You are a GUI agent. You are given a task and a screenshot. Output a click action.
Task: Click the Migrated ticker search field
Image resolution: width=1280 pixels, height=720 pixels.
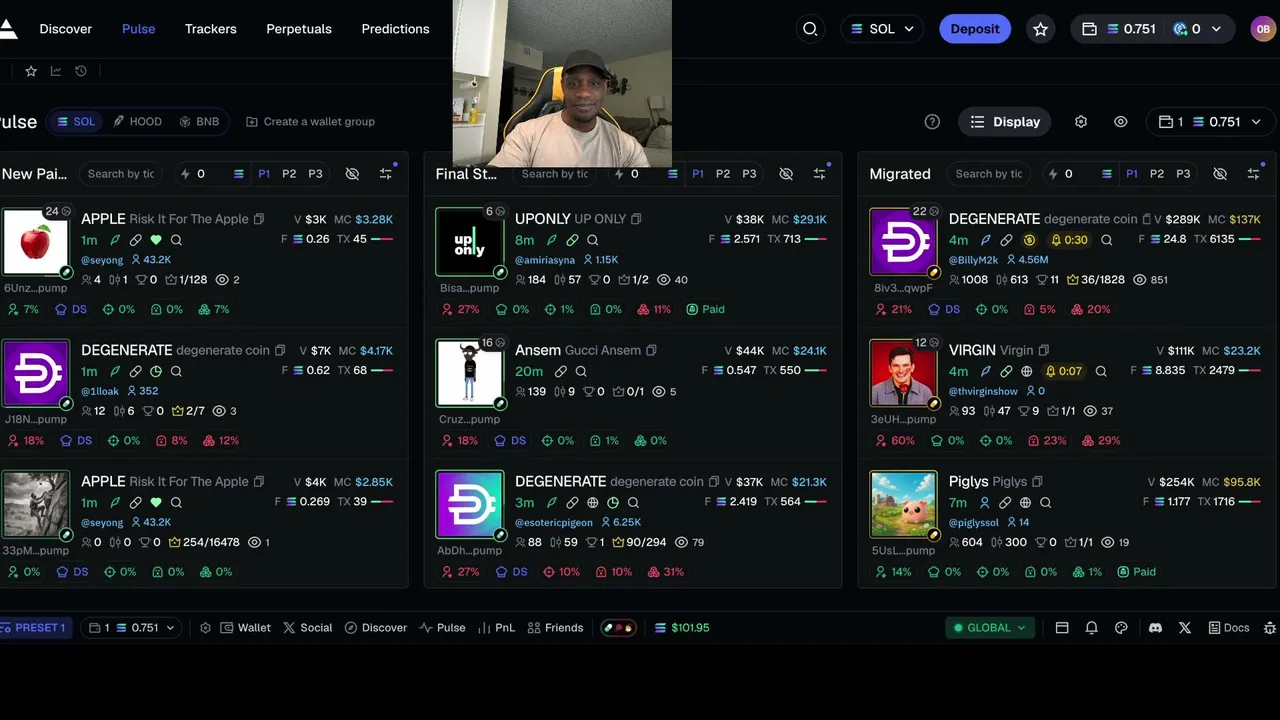point(989,174)
